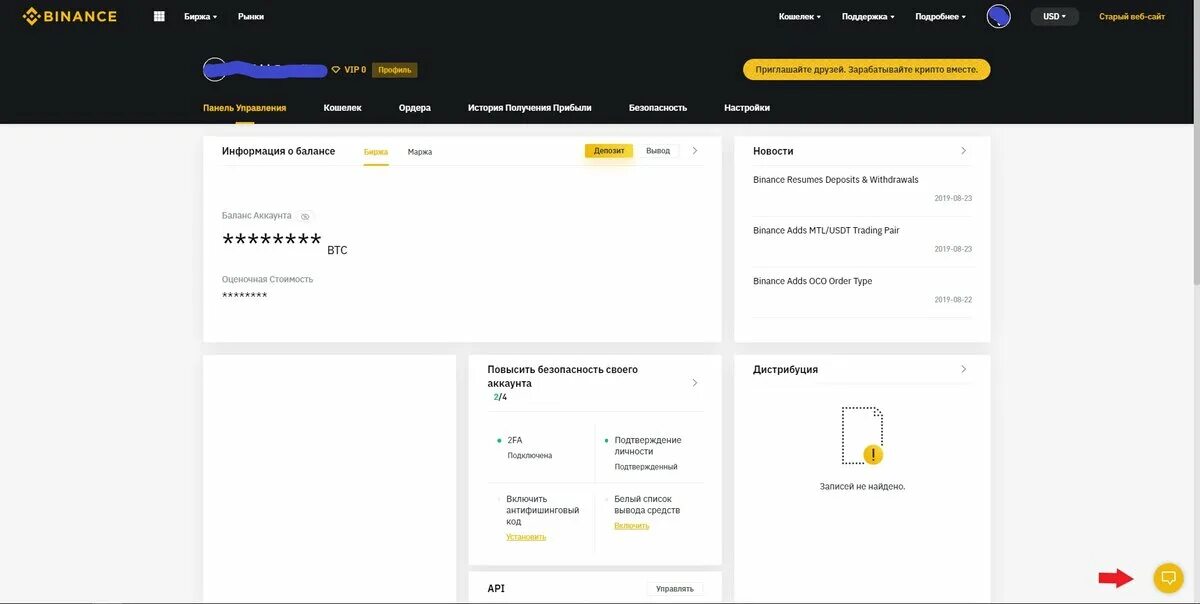The width and height of the screenshot is (1200, 604).
Task: Click the Депозит button
Action: pyautogui.click(x=609, y=151)
